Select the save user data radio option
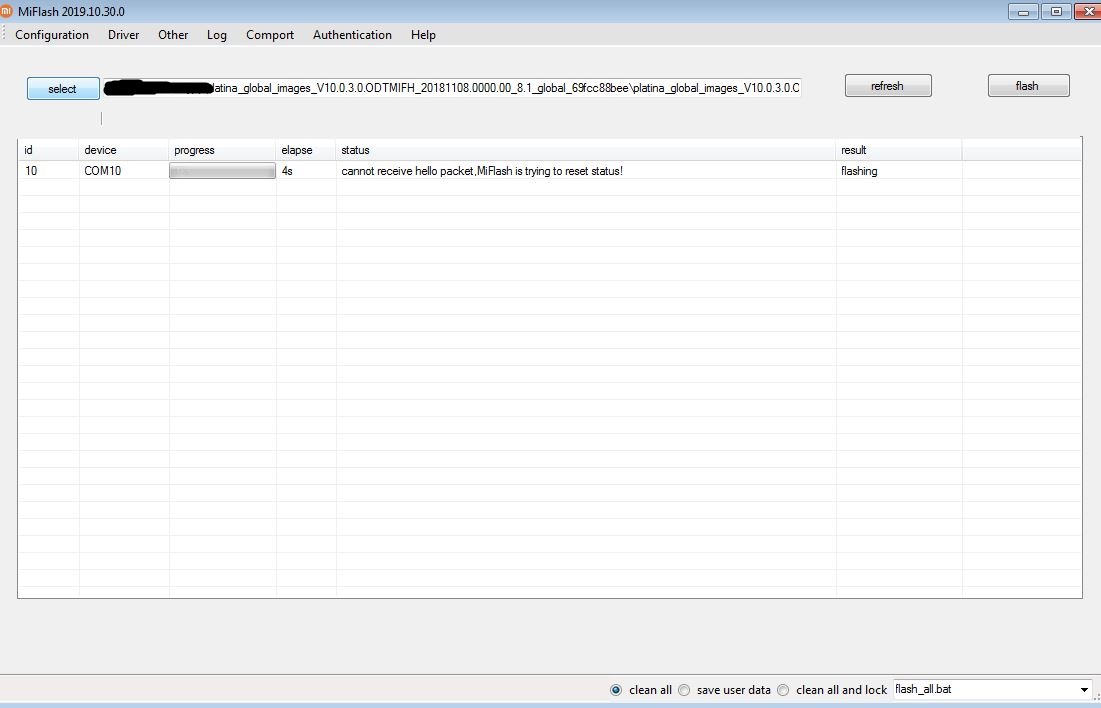1101x708 pixels. click(x=685, y=690)
